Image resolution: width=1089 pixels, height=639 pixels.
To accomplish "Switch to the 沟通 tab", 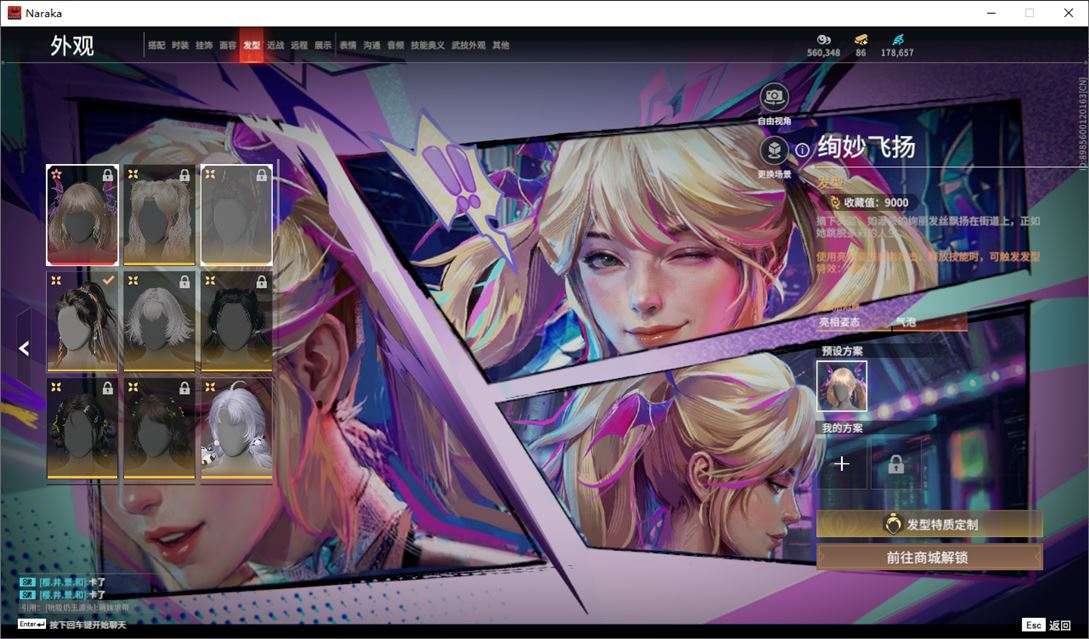I will pos(372,45).
